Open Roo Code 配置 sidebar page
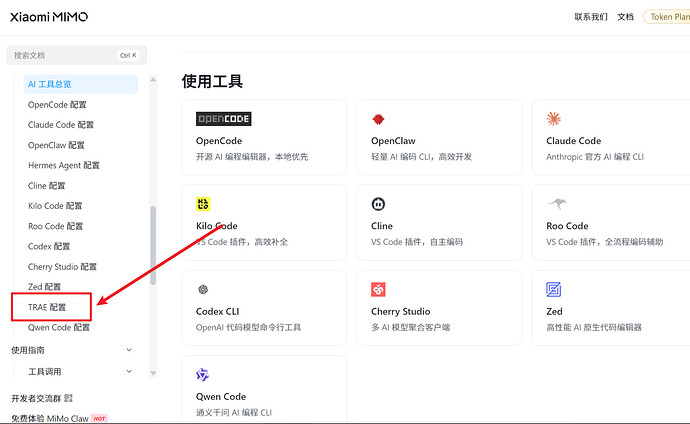The height and width of the screenshot is (424, 690). pyautogui.click(x=55, y=226)
